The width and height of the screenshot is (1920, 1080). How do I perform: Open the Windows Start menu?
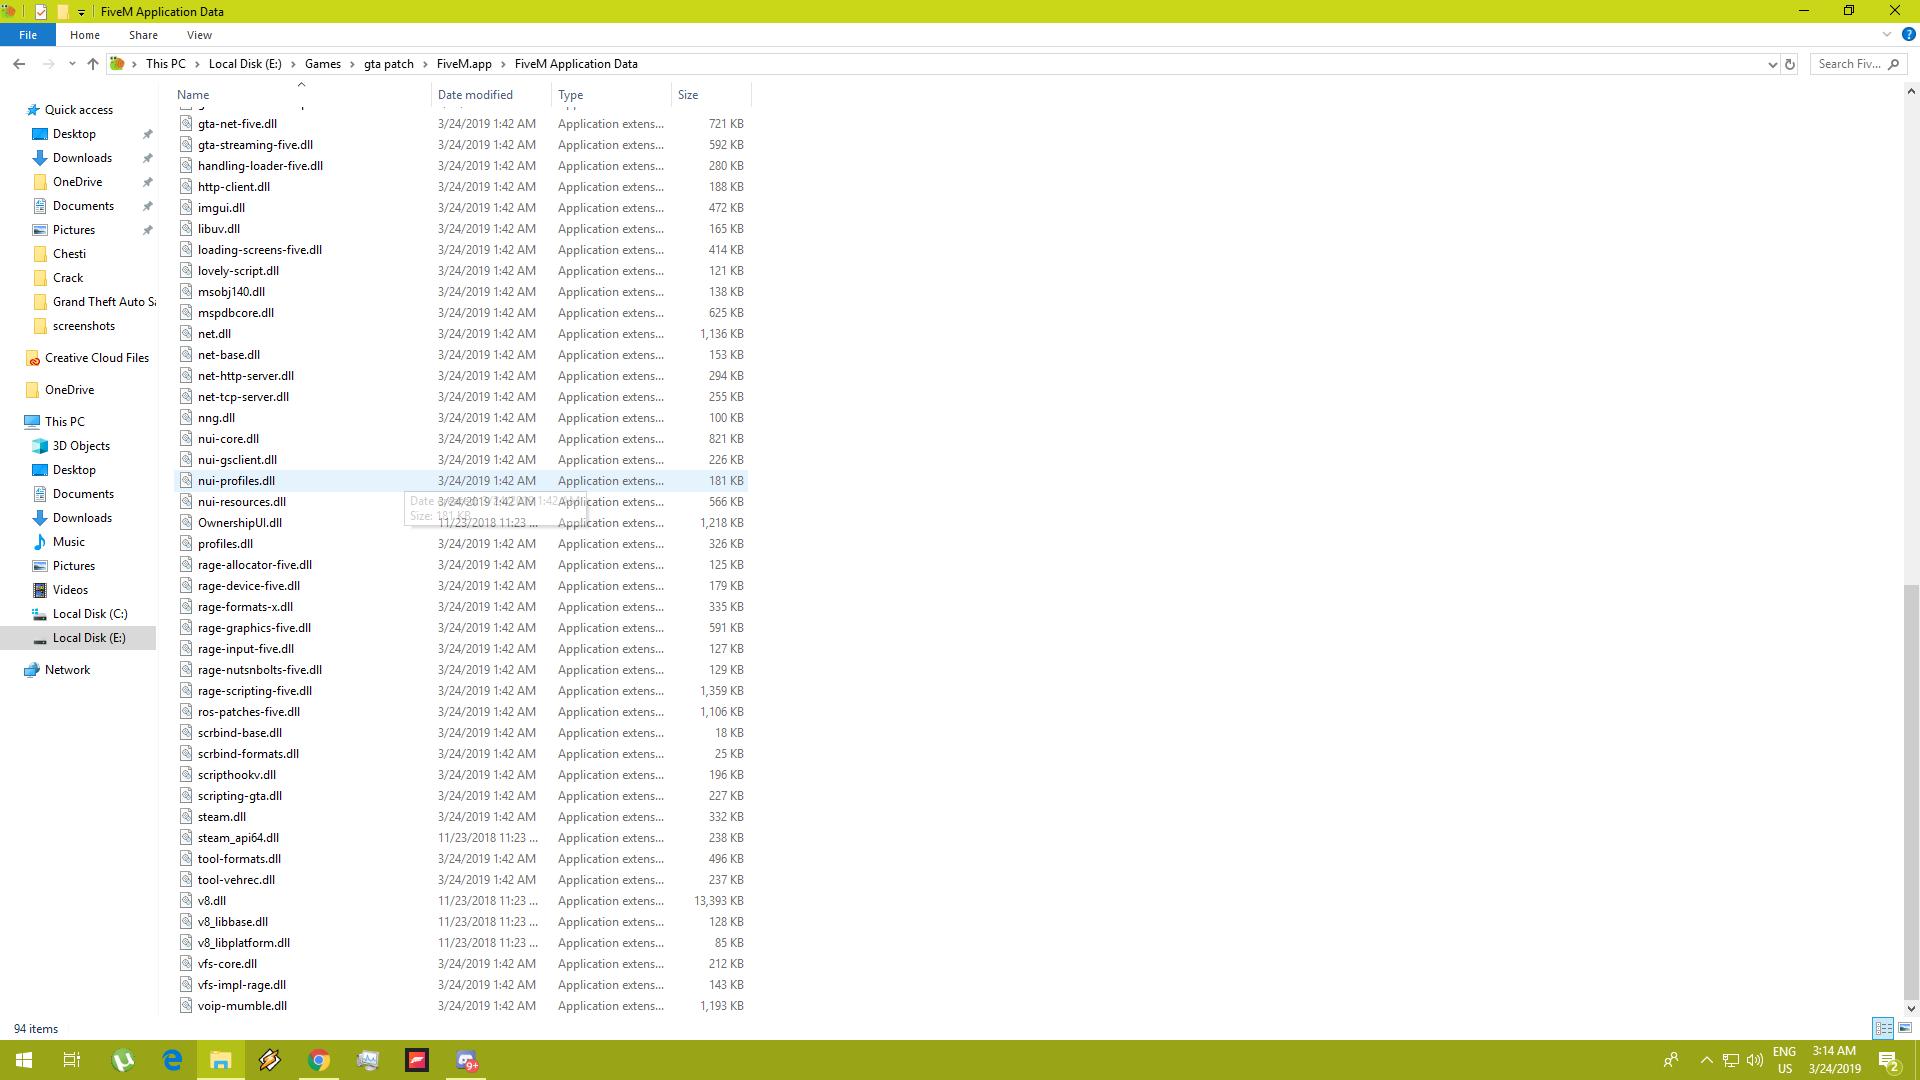24,1060
